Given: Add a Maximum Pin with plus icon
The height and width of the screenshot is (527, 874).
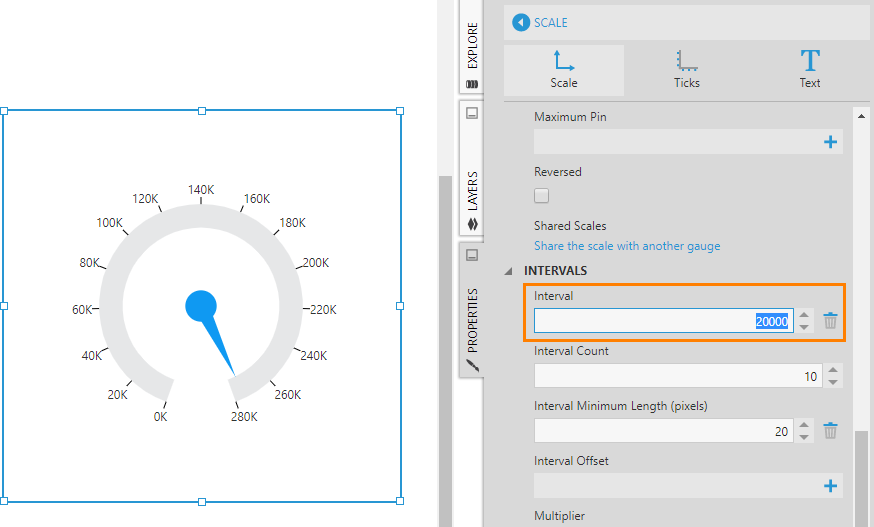Looking at the screenshot, I should click(x=829, y=142).
